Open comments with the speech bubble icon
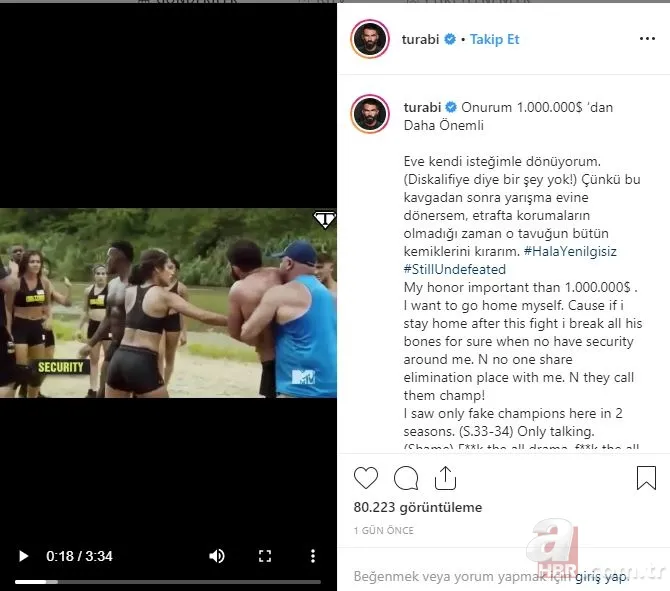The image size is (670, 591). (406, 478)
